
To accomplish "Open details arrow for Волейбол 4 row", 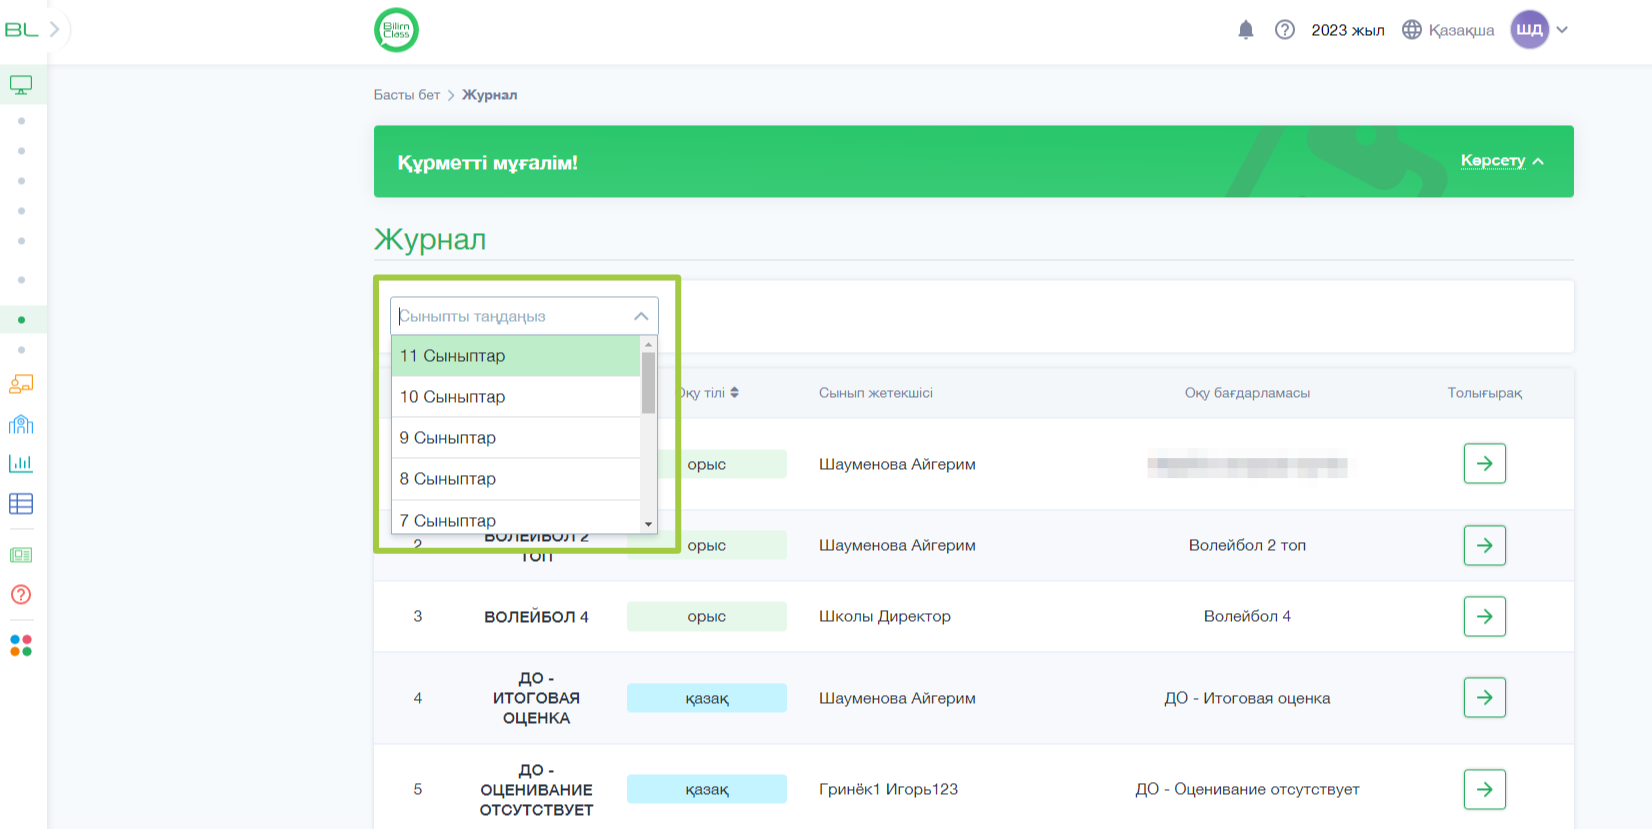I will pos(1485,616).
